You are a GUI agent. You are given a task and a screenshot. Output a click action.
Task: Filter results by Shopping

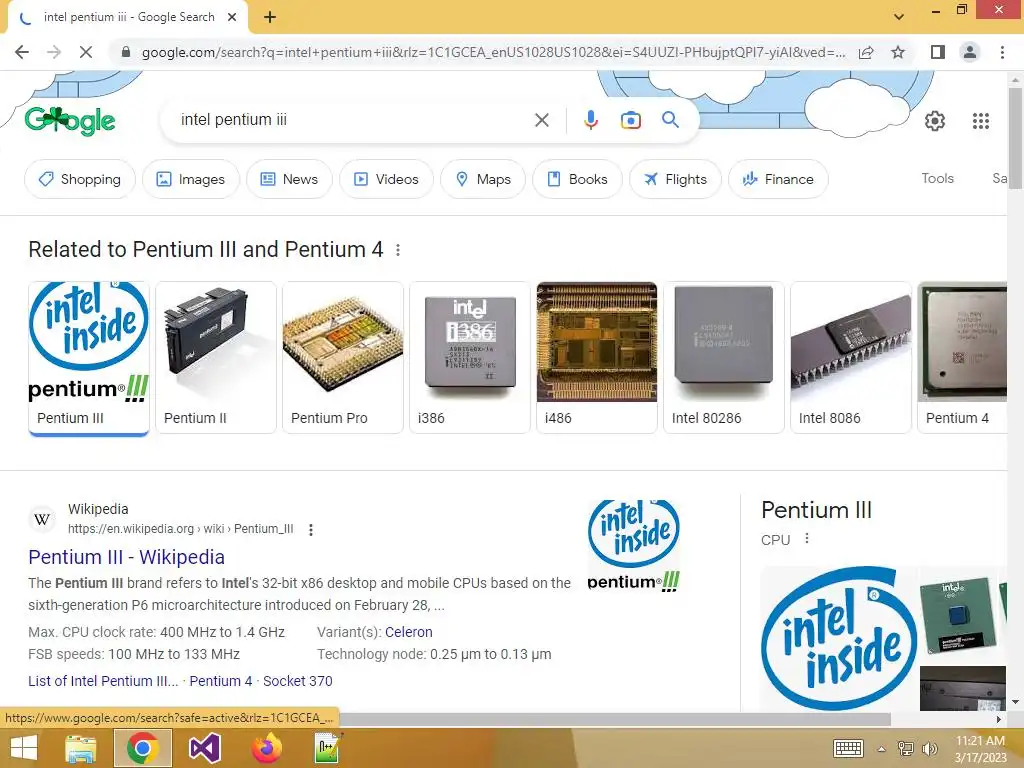point(80,179)
